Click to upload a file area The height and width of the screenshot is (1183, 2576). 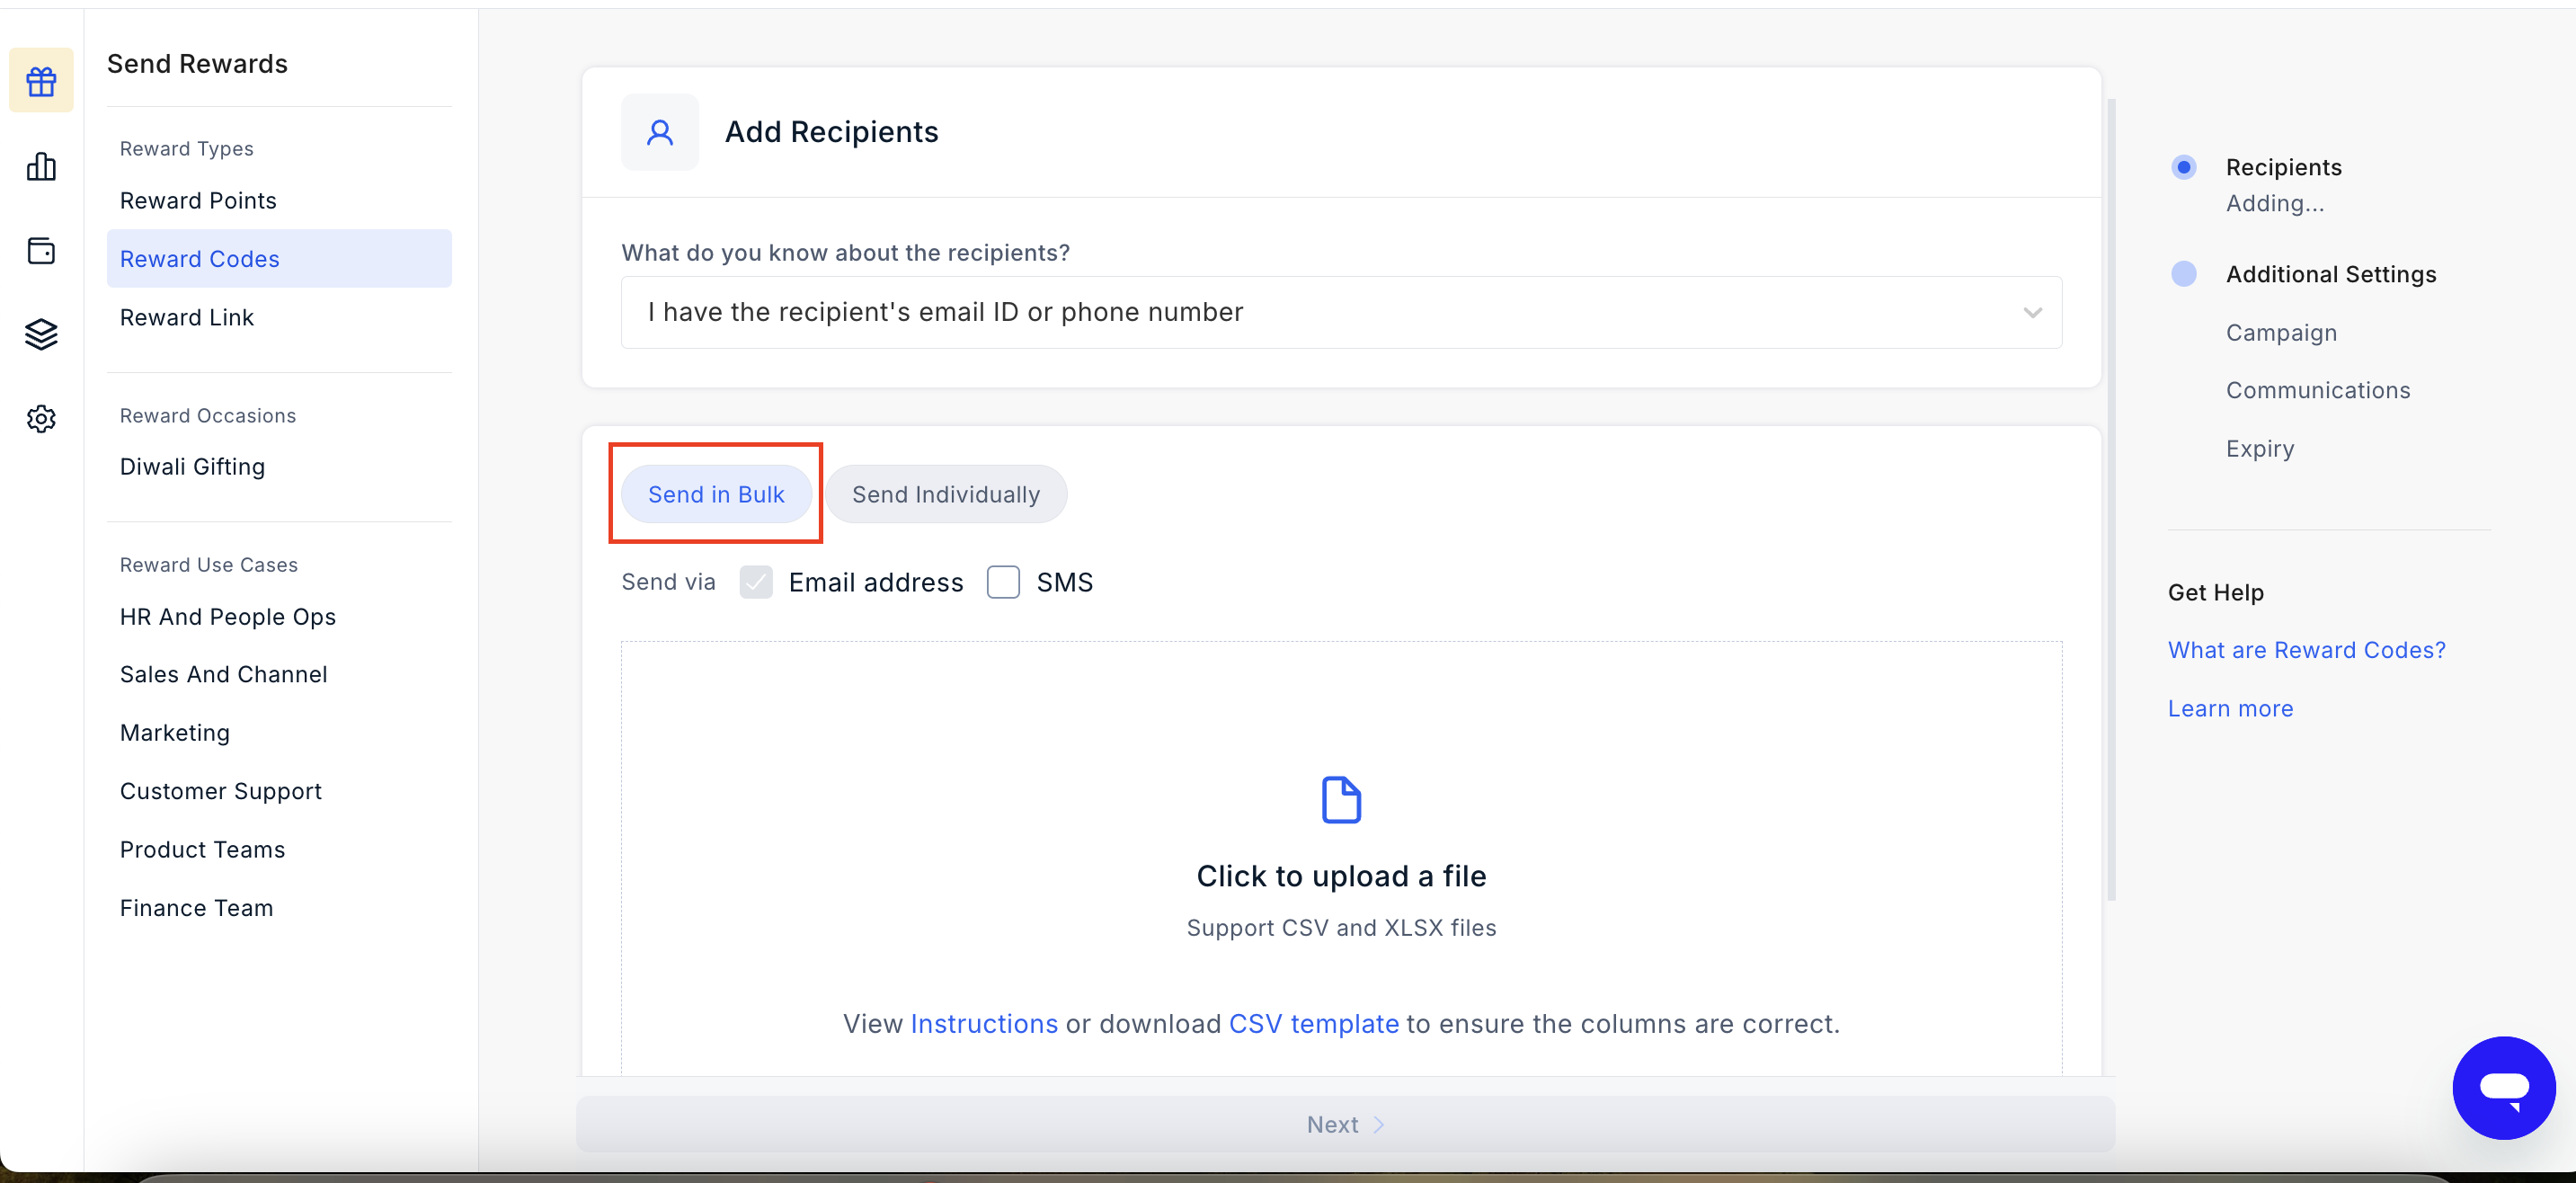1341,858
